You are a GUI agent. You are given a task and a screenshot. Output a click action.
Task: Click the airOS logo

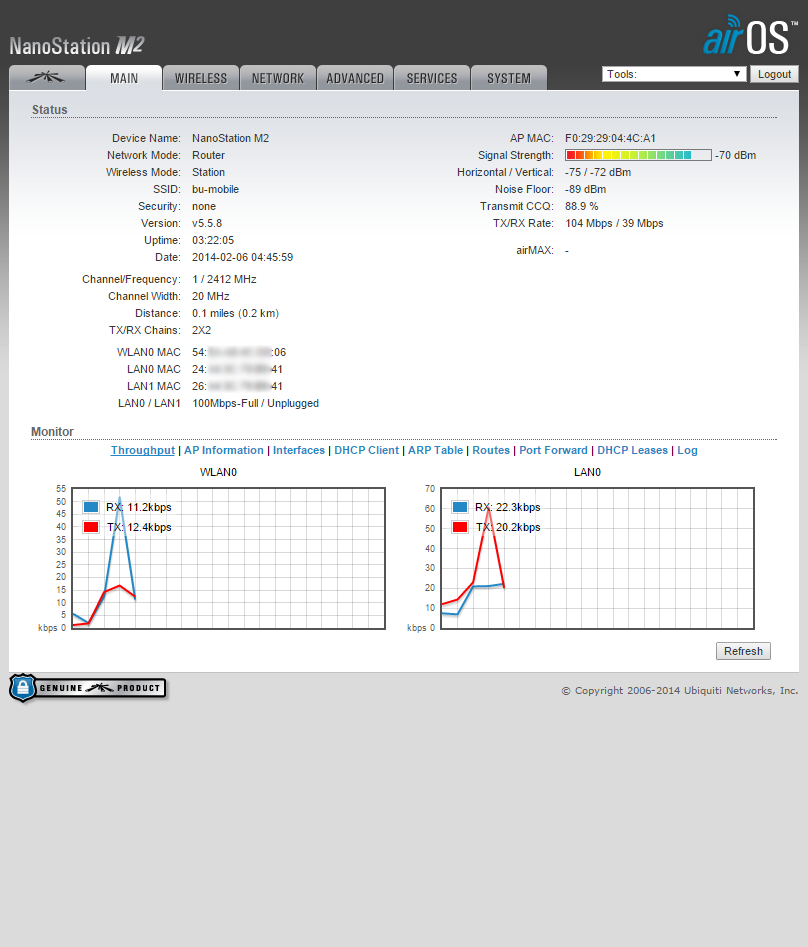(750, 35)
